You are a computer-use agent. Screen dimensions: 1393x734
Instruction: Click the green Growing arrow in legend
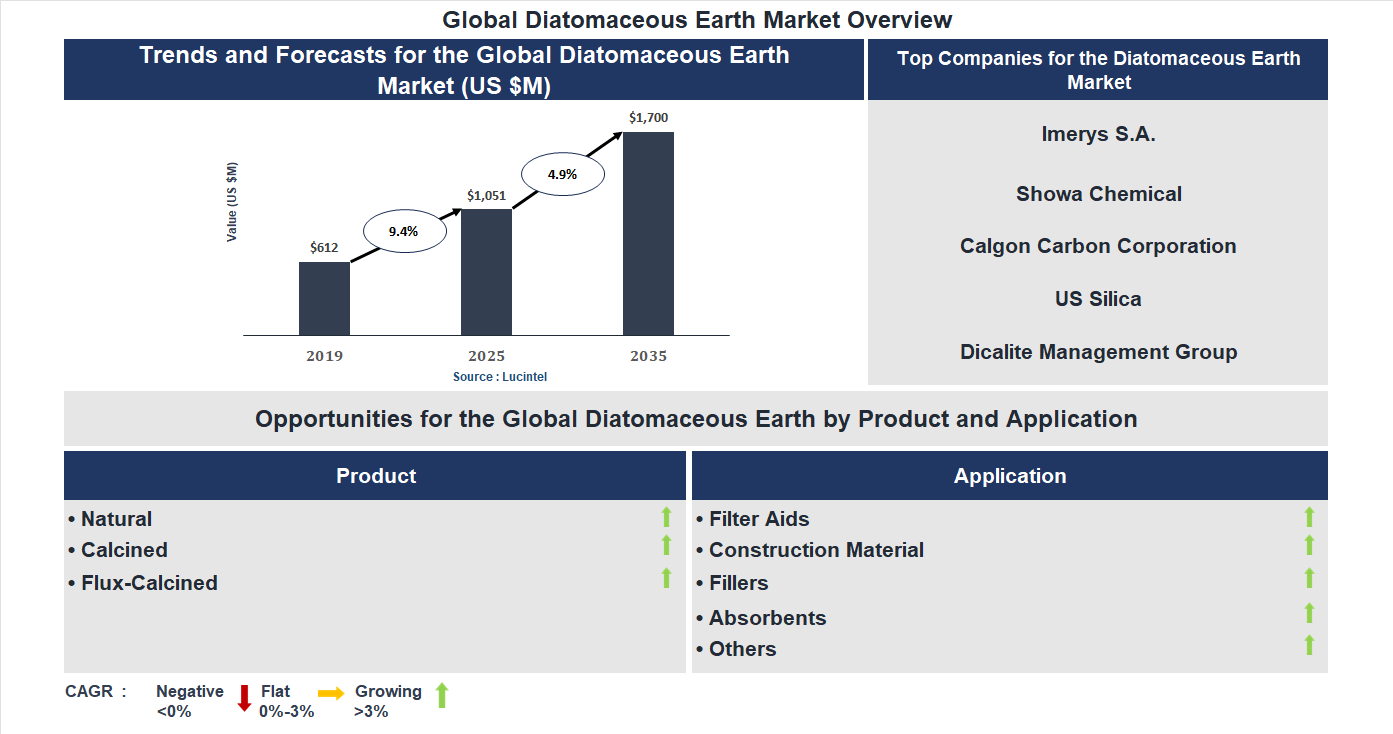point(442,695)
